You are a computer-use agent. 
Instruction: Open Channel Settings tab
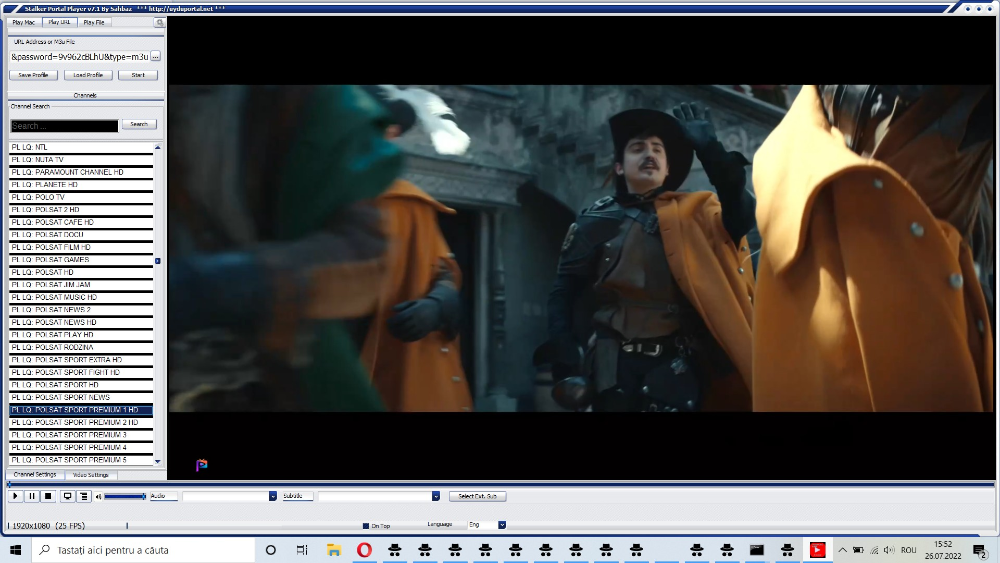pos(35,475)
